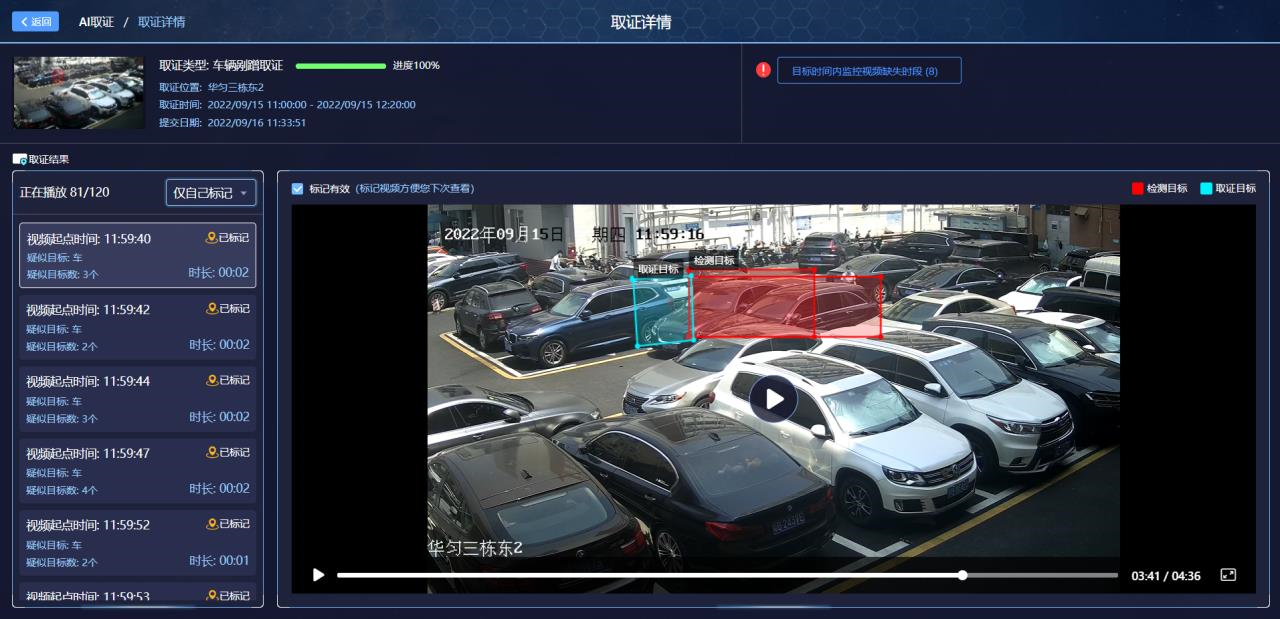Click the 已标记 marker icon on 11:59:42 clip
Image resolution: width=1280 pixels, height=619 pixels.
211,309
